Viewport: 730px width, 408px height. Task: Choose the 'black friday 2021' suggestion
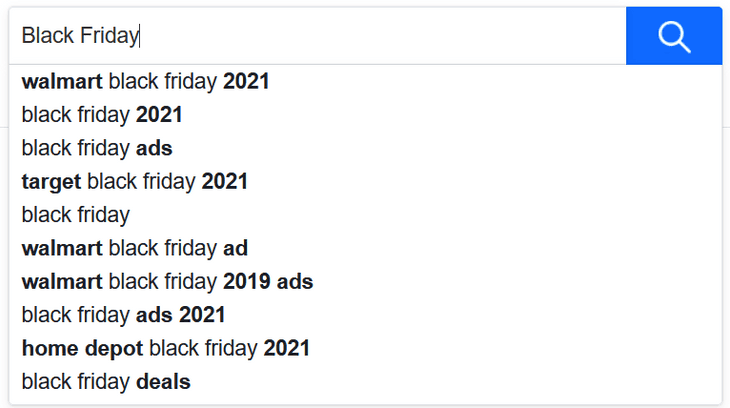pos(102,115)
